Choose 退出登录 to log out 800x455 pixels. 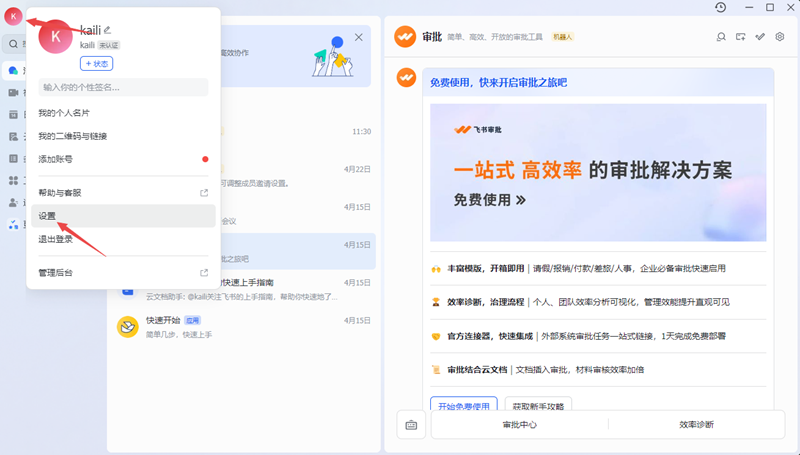[123, 239]
